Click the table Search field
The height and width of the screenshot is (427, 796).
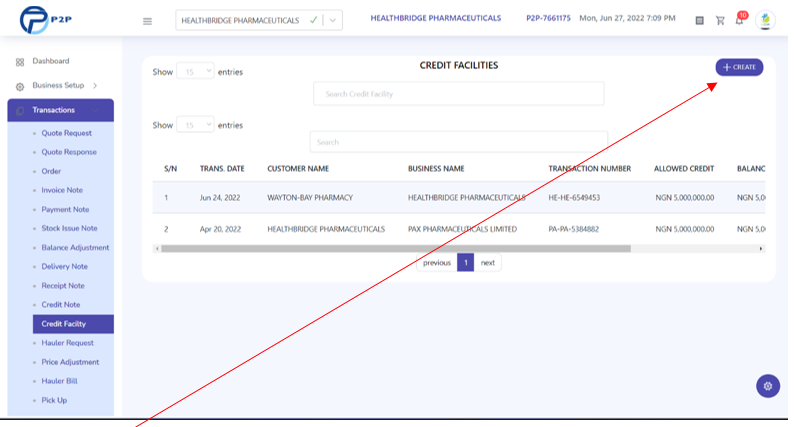click(458, 142)
